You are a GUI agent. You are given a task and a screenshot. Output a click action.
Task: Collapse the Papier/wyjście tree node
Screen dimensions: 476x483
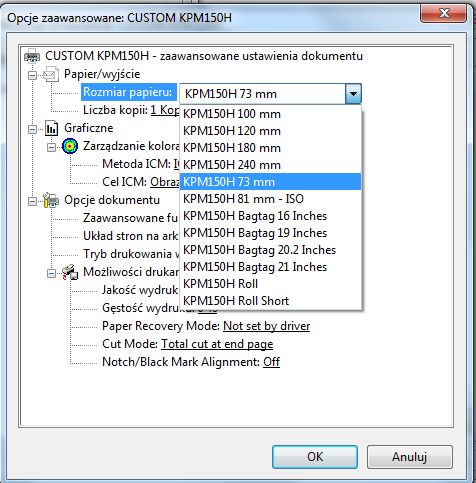[x=32, y=75]
